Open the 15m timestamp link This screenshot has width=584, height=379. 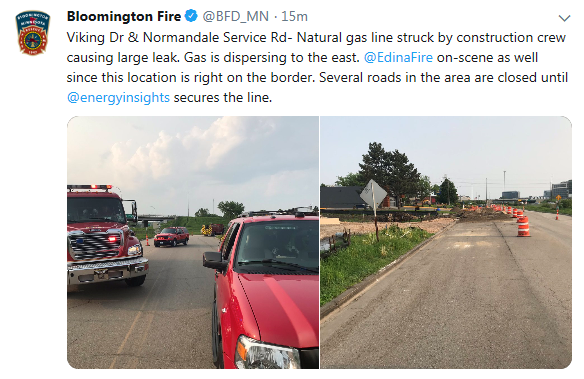[294, 16]
